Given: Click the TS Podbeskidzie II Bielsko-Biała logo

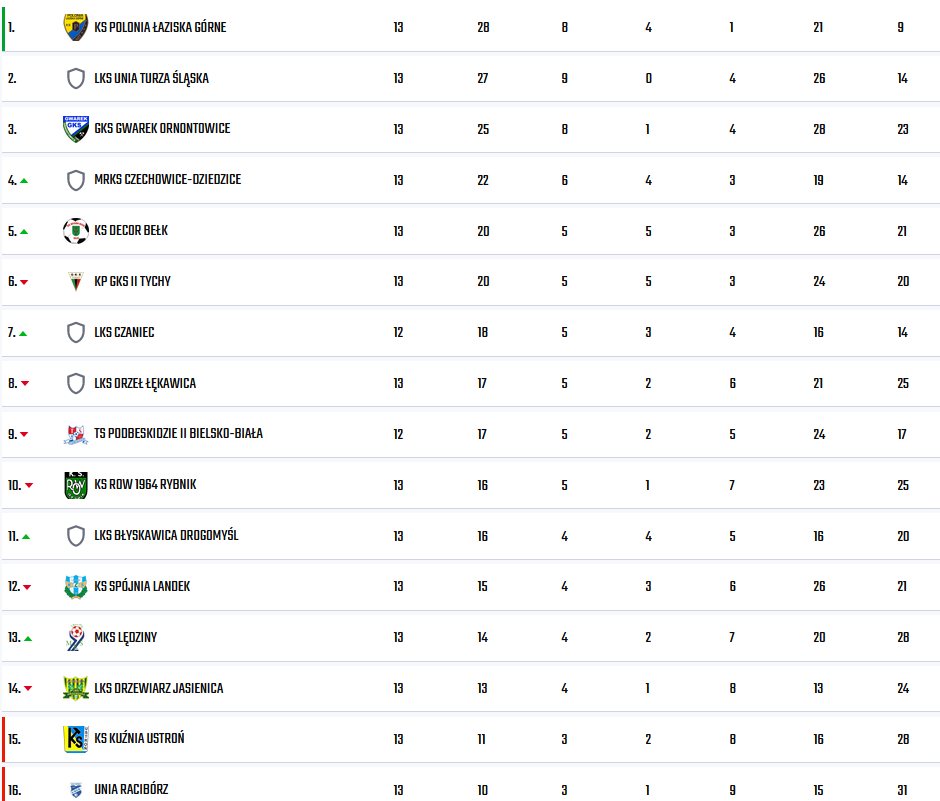Looking at the screenshot, I should pyautogui.click(x=76, y=435).
